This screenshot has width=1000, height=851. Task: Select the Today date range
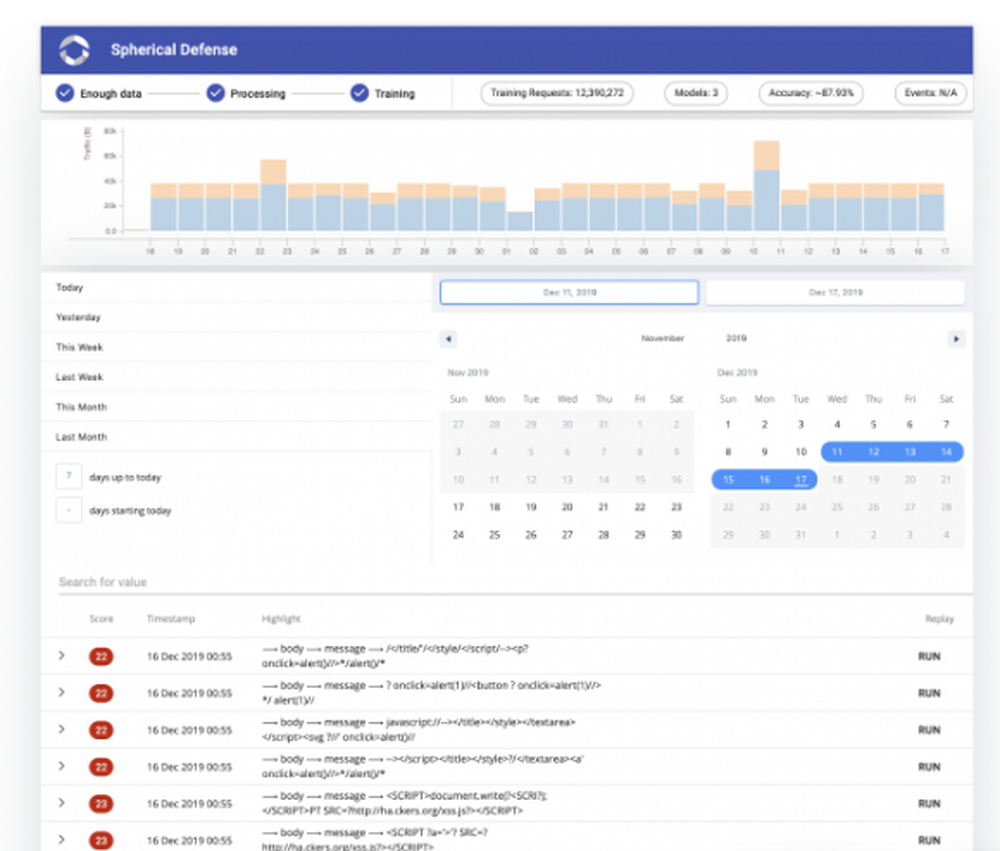tap(236, 288)
